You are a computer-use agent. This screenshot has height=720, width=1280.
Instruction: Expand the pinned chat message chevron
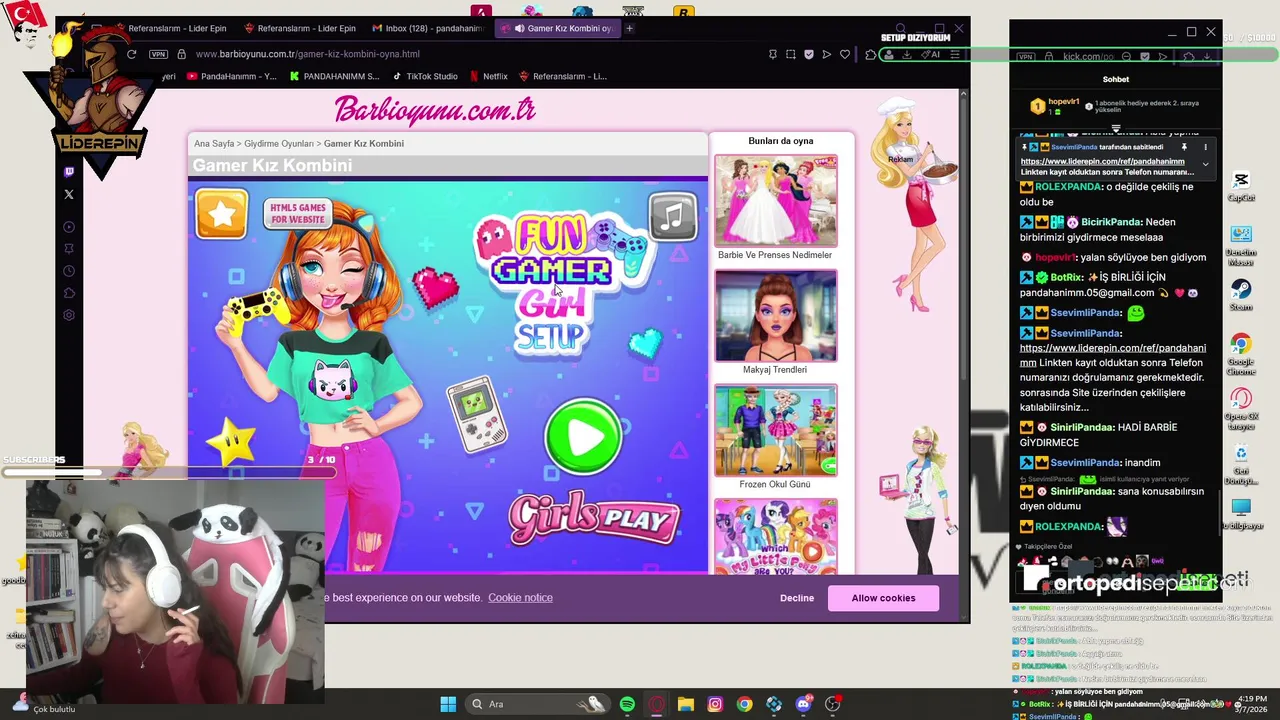1205,164
